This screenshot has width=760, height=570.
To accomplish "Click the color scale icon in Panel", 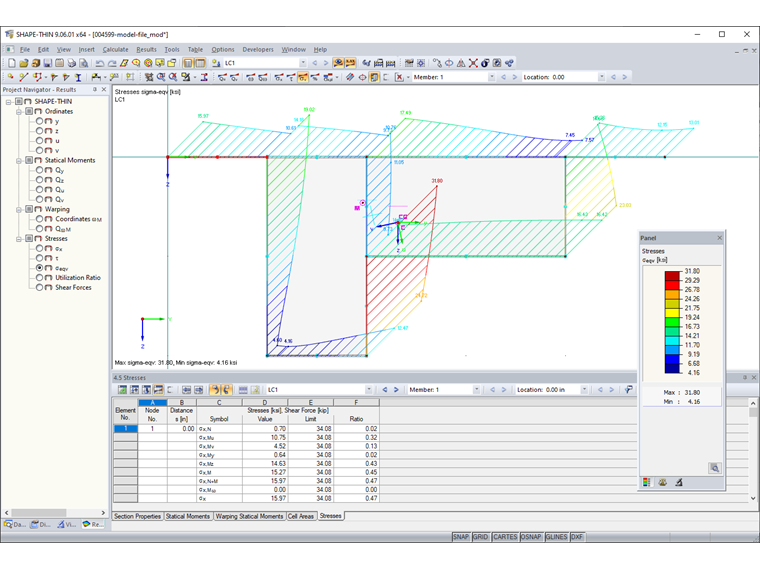I will coord(647,482).
